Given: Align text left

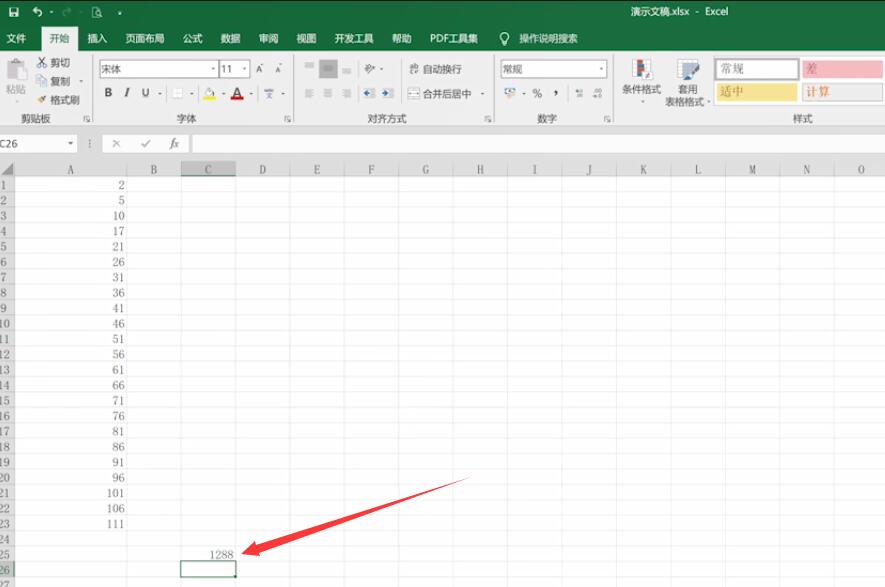Looking at the screenshot, I should 309,93.
